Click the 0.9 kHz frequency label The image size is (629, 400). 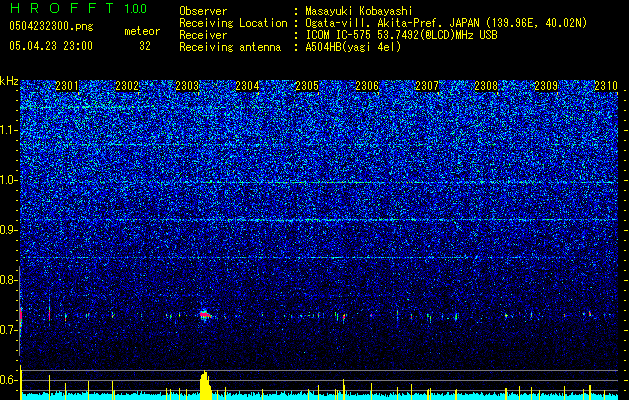8,230
